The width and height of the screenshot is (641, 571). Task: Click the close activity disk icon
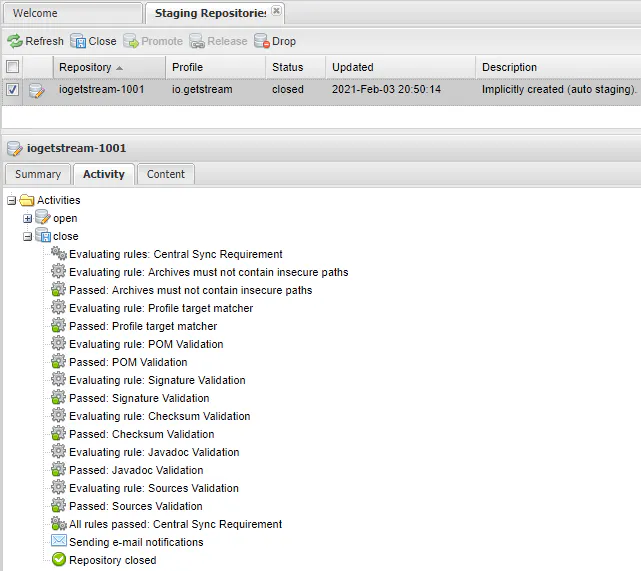click(43, 235)
